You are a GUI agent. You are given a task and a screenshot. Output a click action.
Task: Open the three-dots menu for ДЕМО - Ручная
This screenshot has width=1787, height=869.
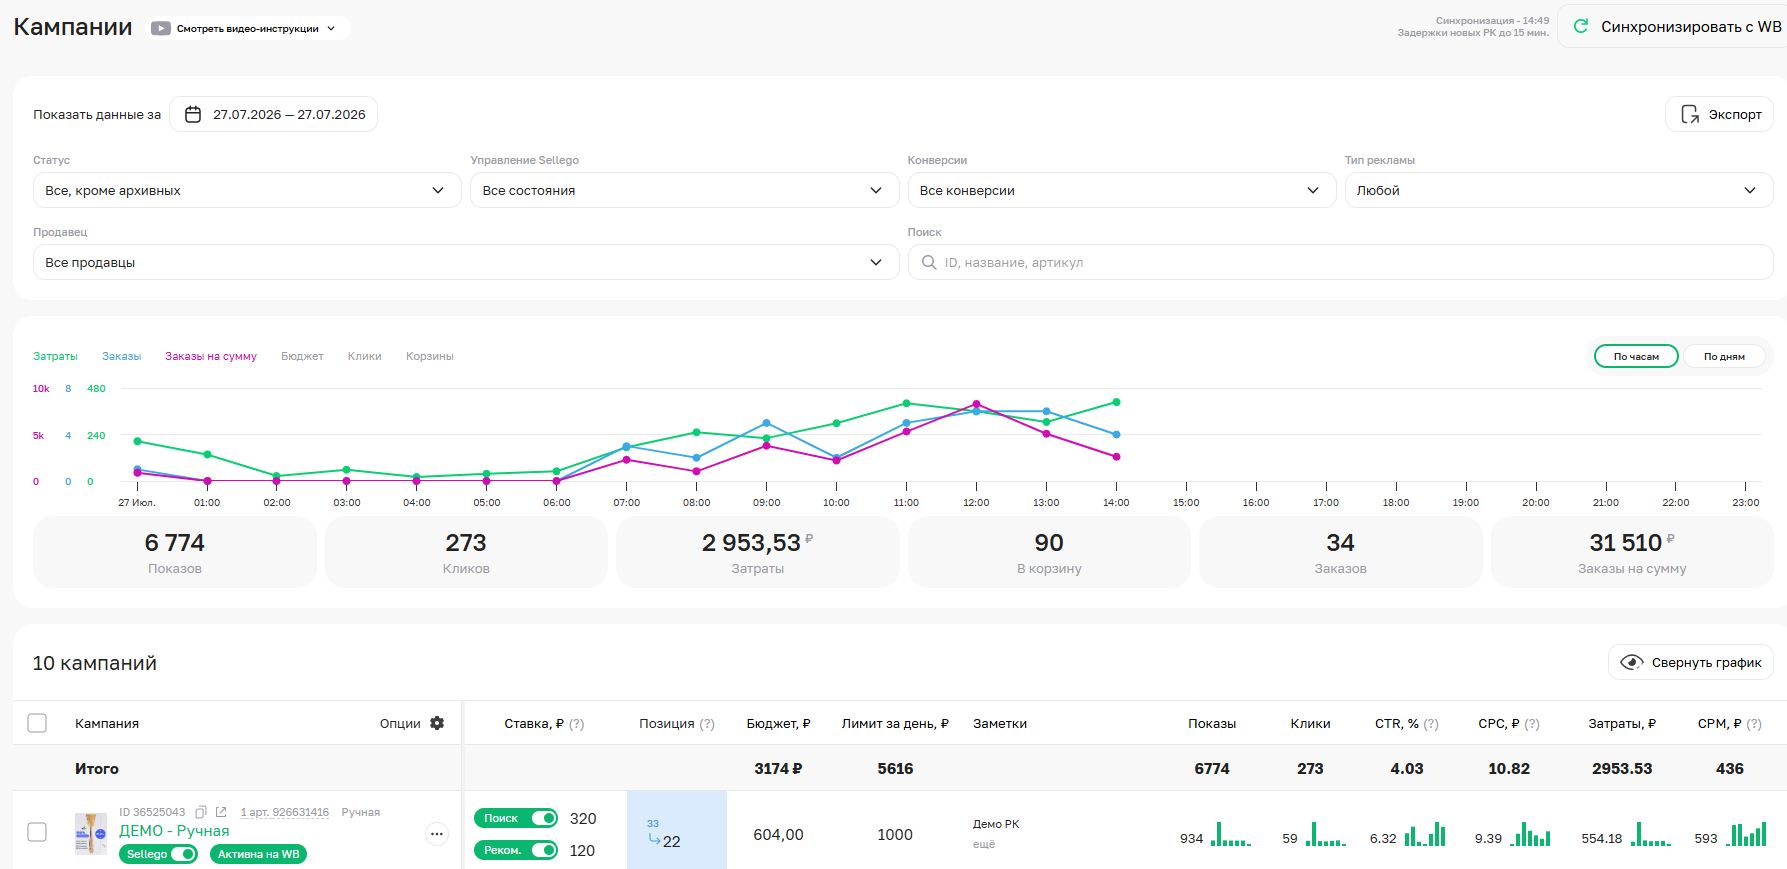pyautogui.click(x=437, y=834)
